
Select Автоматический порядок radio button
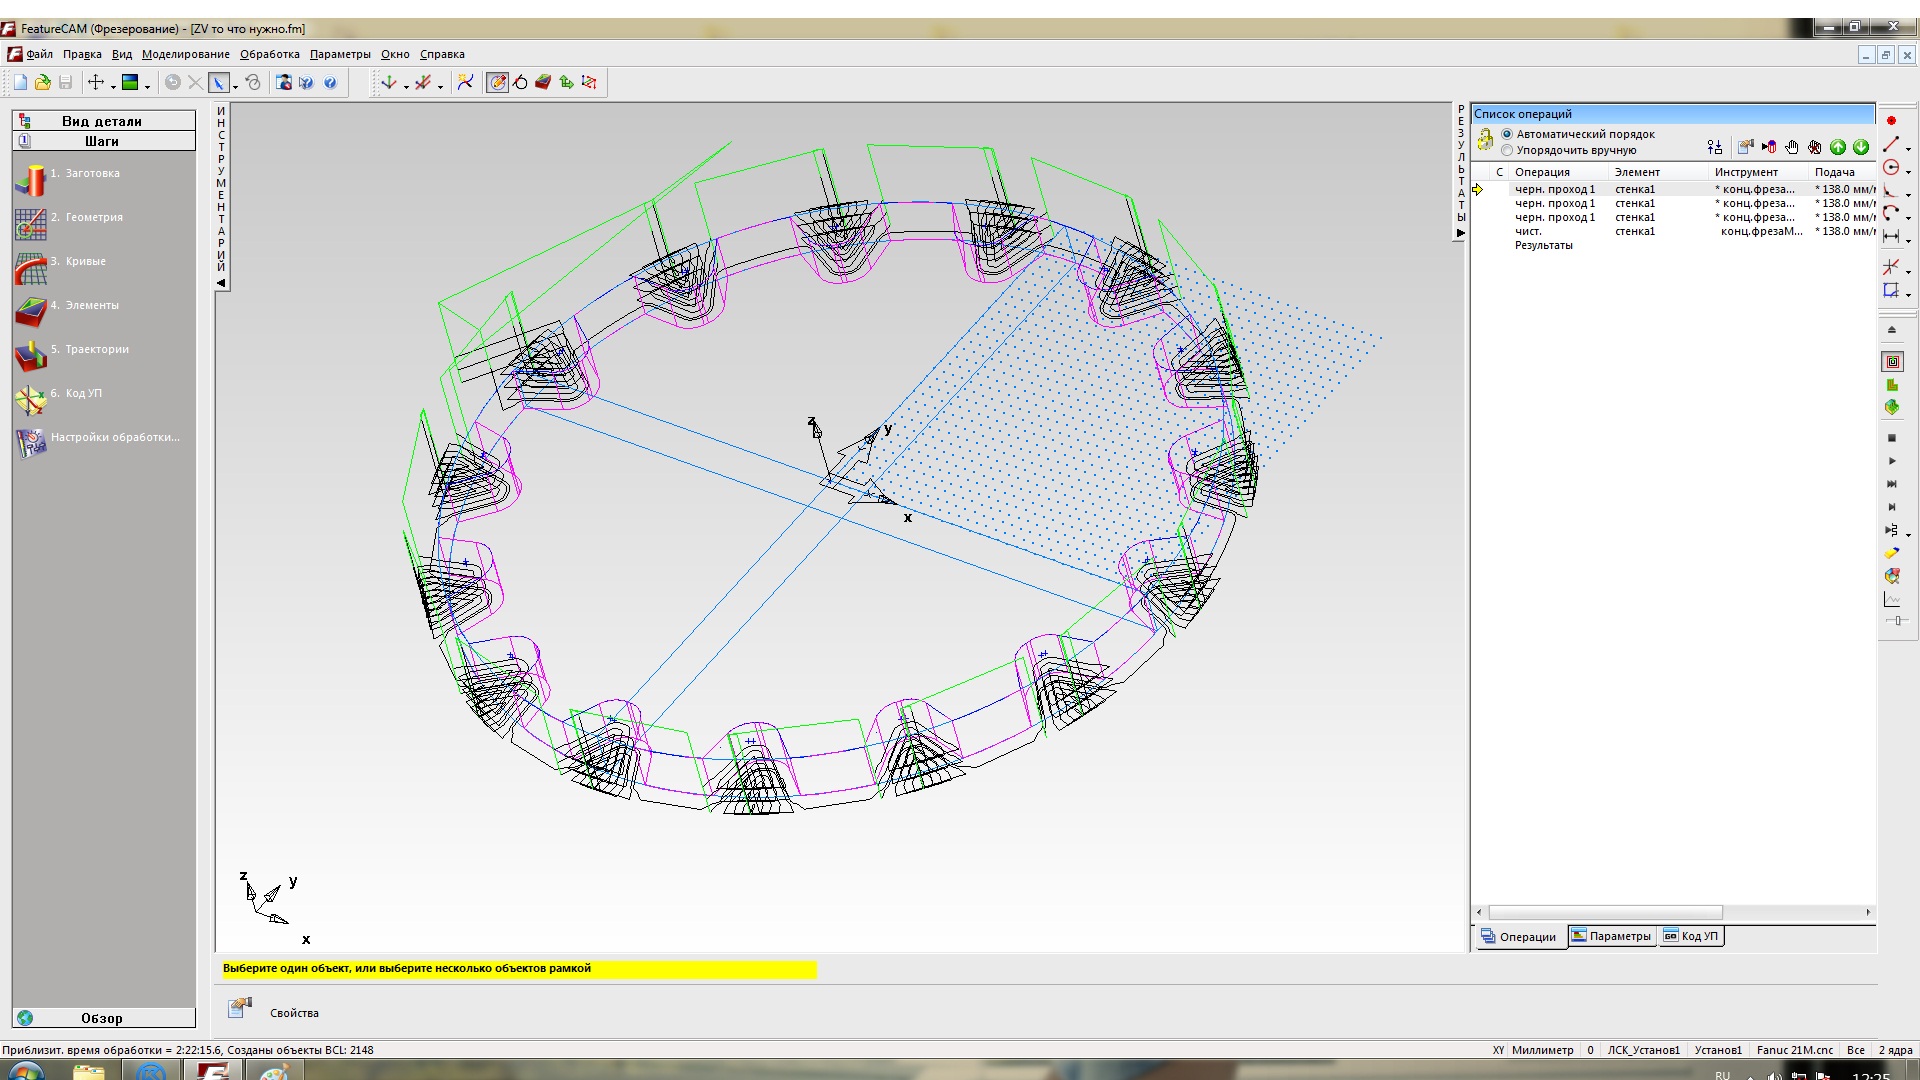click(1507, 134)
